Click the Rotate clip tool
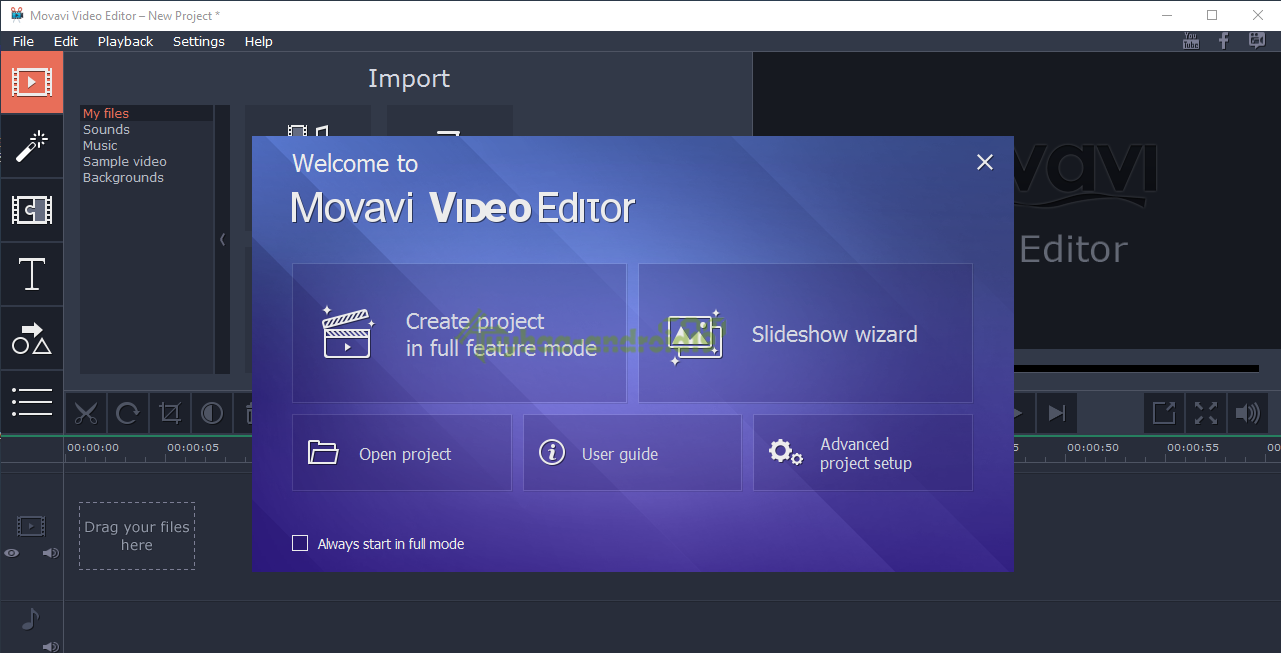 coord(128,412)
